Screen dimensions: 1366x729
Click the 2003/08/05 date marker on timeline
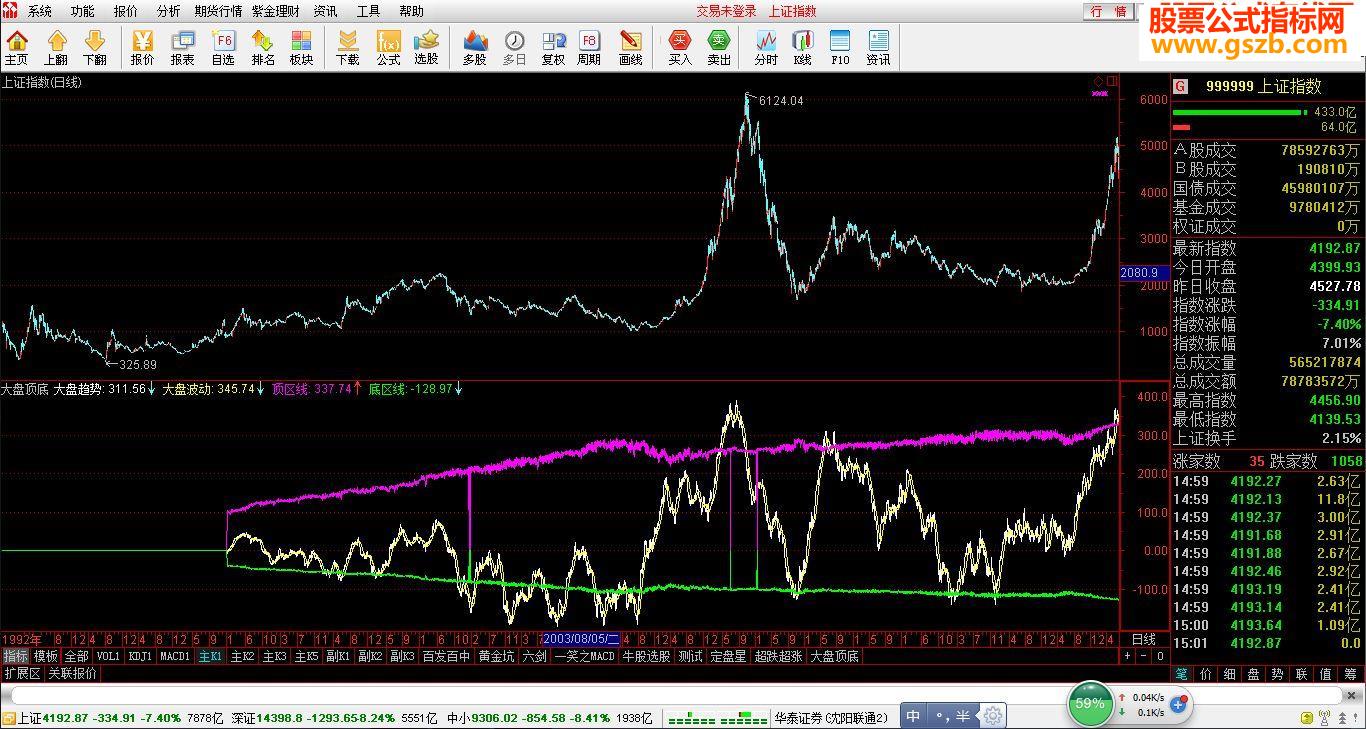581,639
